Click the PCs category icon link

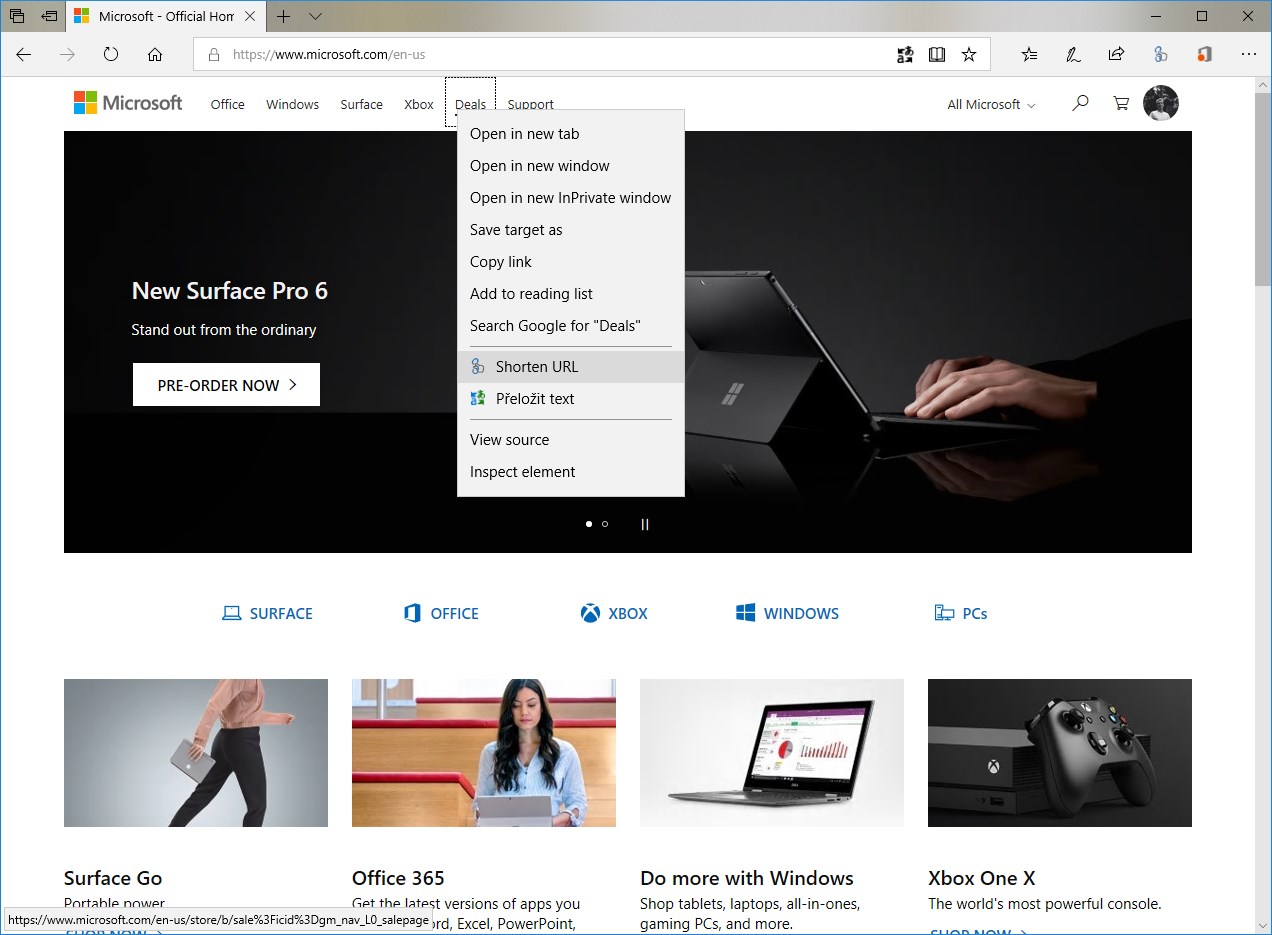[961, 613]
